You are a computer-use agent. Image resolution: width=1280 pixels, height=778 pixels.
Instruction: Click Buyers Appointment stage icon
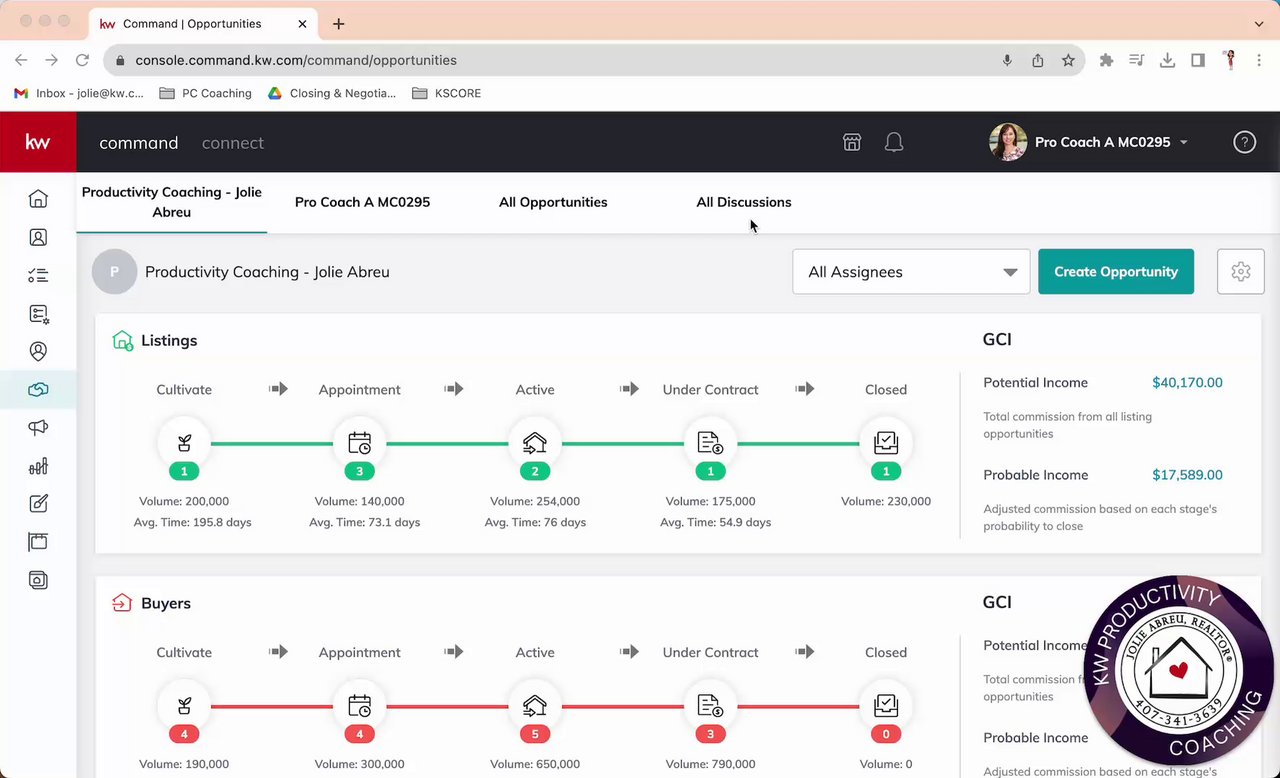(359, 706)
